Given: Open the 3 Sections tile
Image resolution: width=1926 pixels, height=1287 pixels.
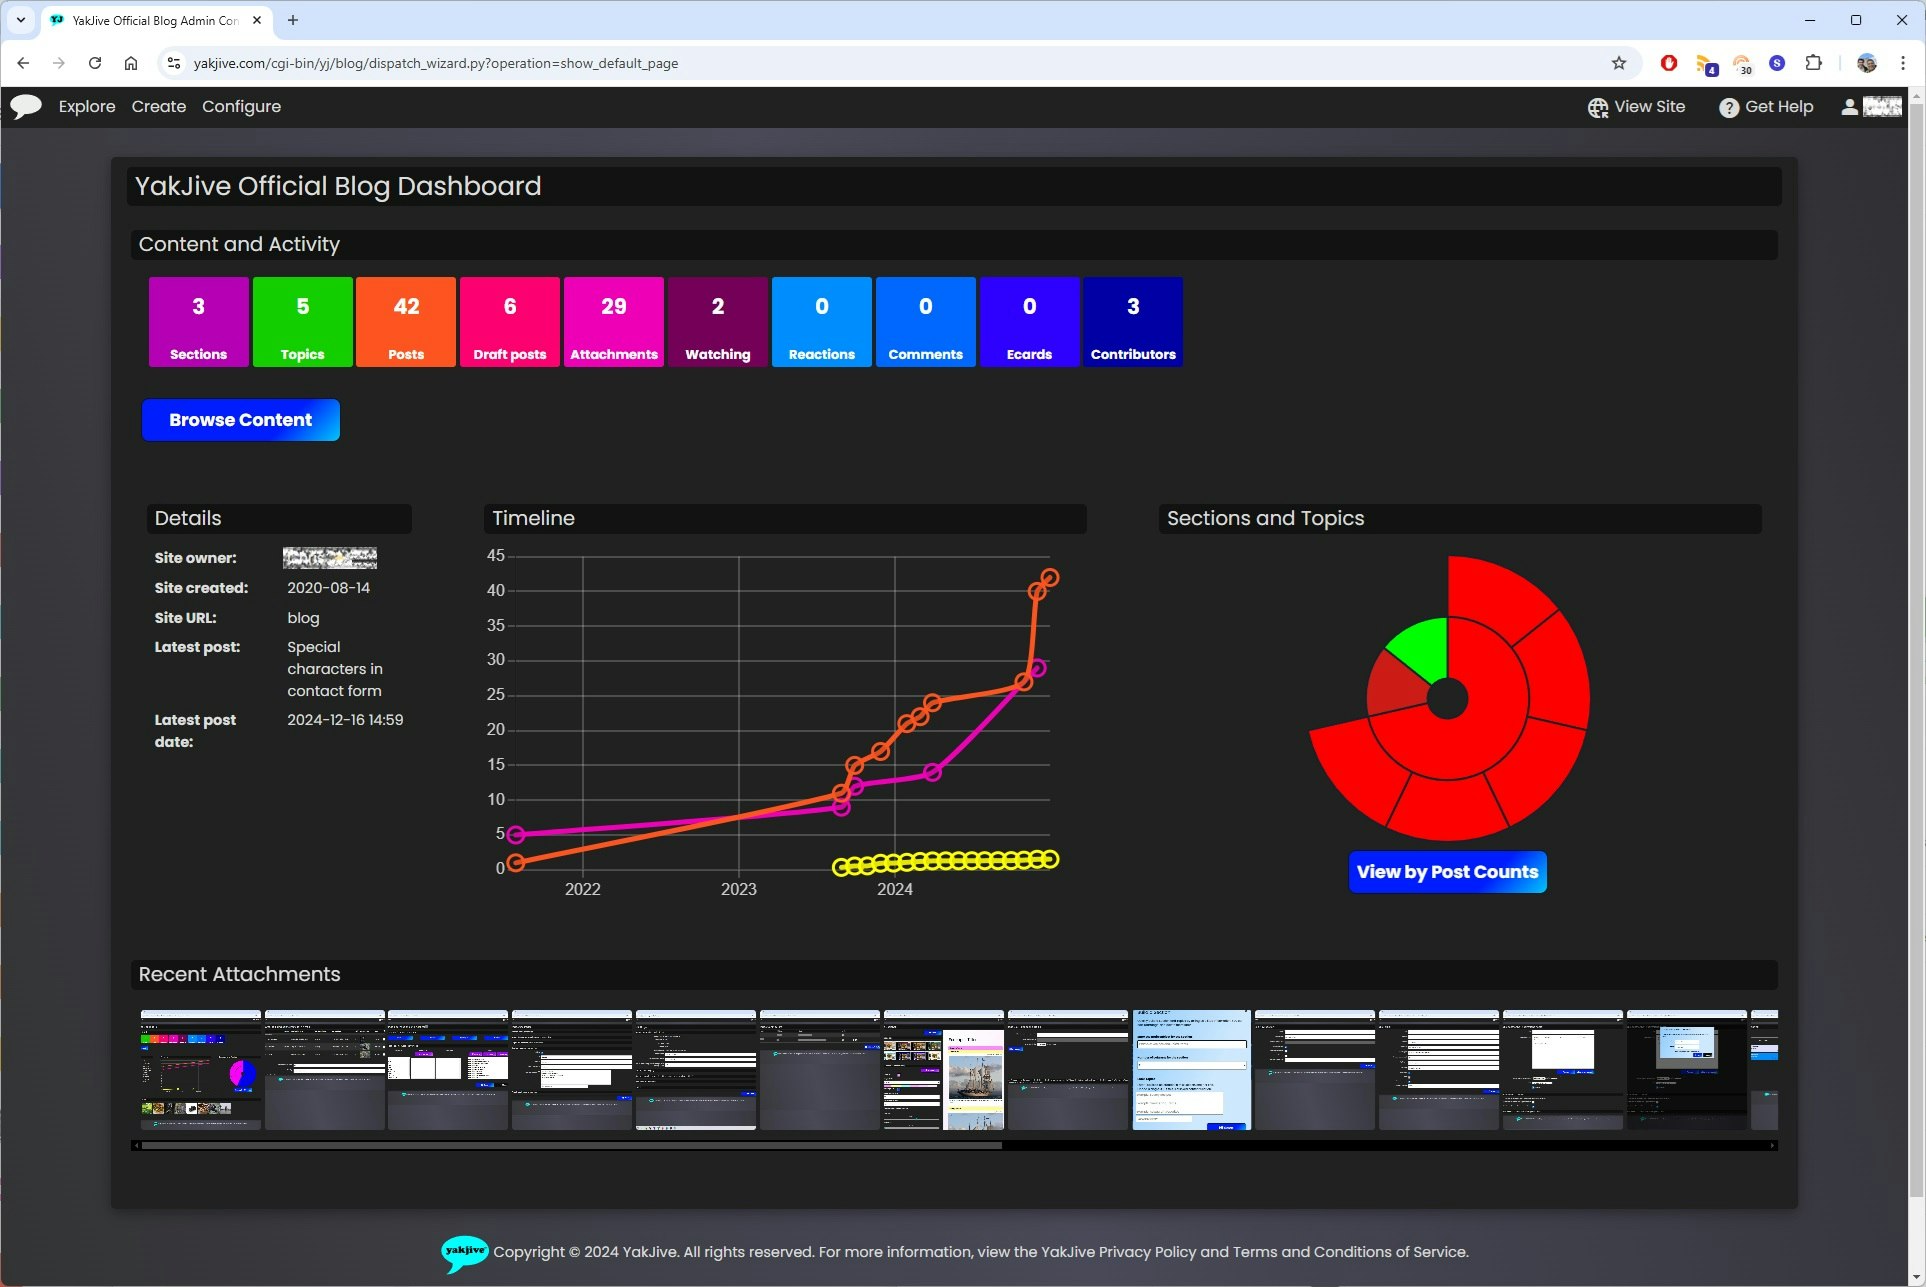Looking at the screenshot, I should pyautogui.click(x=199, y=322).
